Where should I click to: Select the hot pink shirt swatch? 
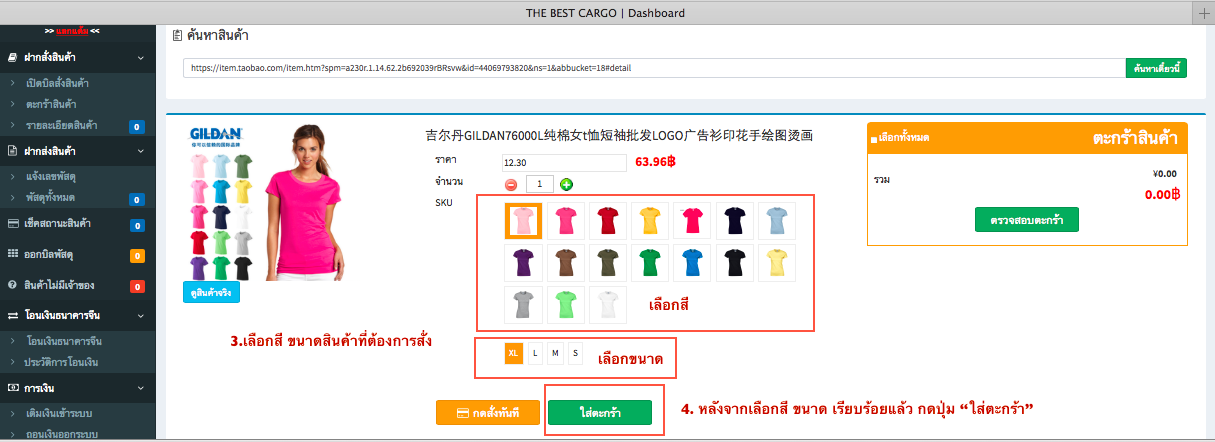pyautogui.click(x=565, y=221)
